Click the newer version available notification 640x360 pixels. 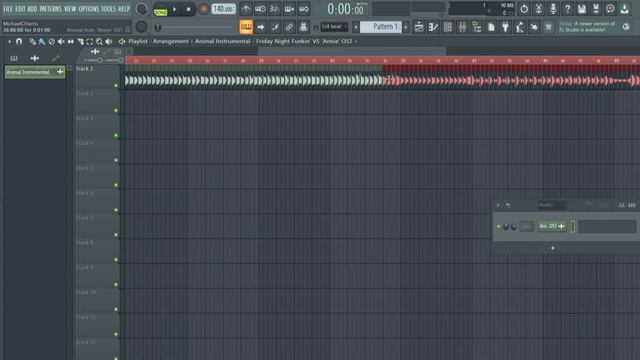click(x=587, y=27)
